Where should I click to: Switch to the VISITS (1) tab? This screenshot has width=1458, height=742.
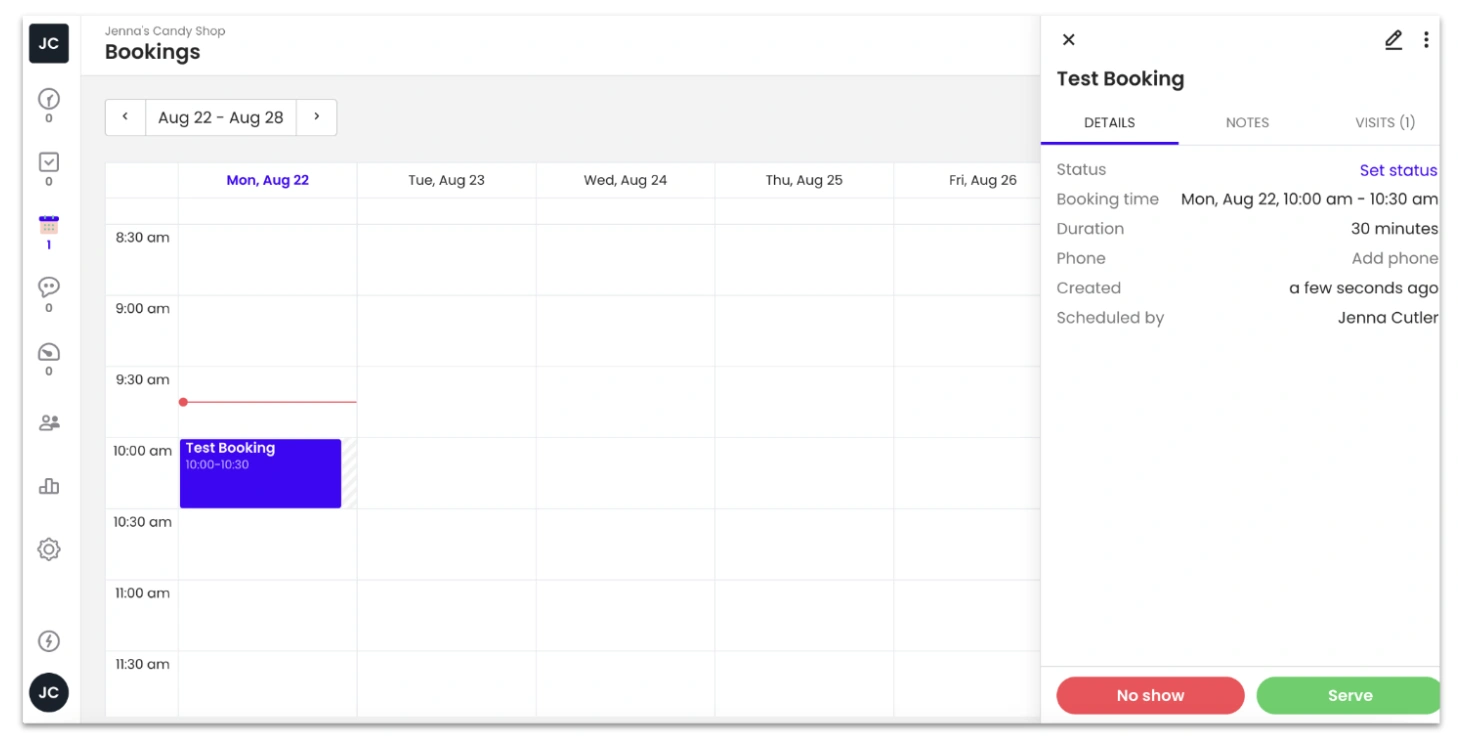(x=1385, y=123)
